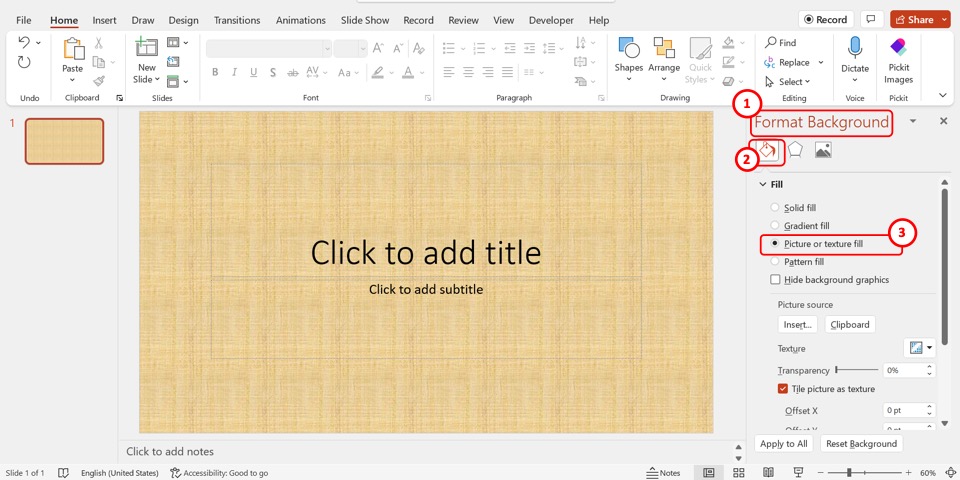960x480 pixels.
Task: Select the Pattern fill radio option
Action: tap(775, 261)
